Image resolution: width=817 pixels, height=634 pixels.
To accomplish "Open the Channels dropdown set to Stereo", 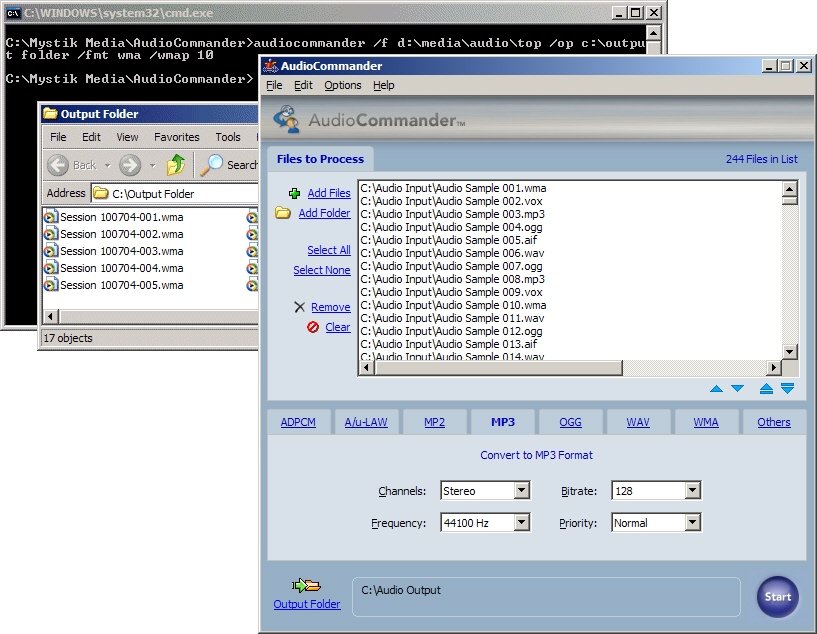I will (521, 491).
